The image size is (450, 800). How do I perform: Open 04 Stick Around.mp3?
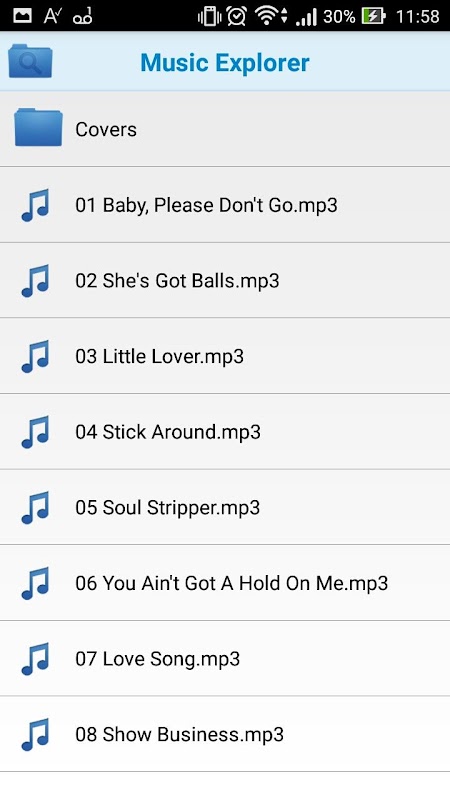coord(225,432)
